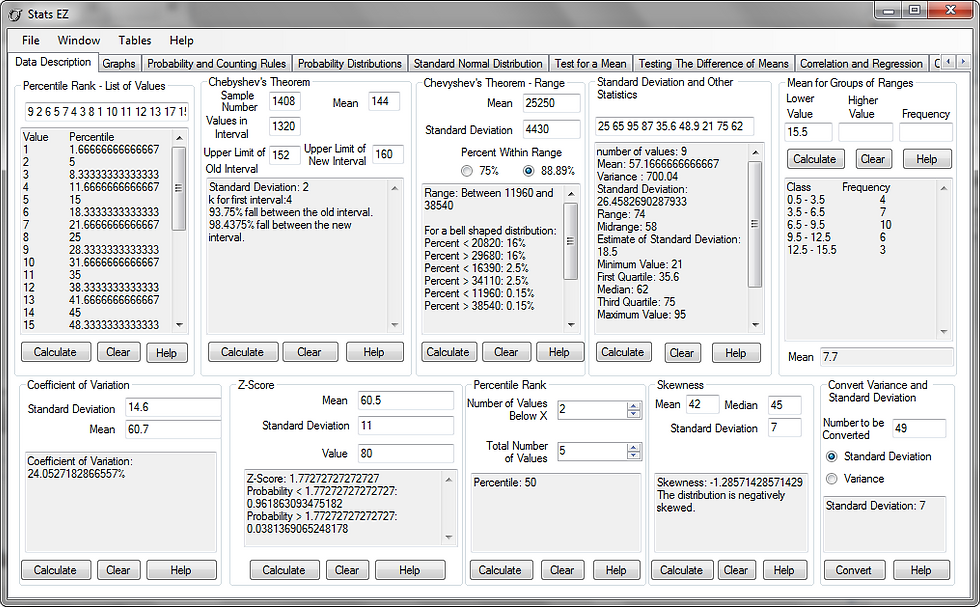Viewport: 980px width, 607px height.
Task: Calculate the Percentile Rank from counts
Action: (x=500, y=570)
